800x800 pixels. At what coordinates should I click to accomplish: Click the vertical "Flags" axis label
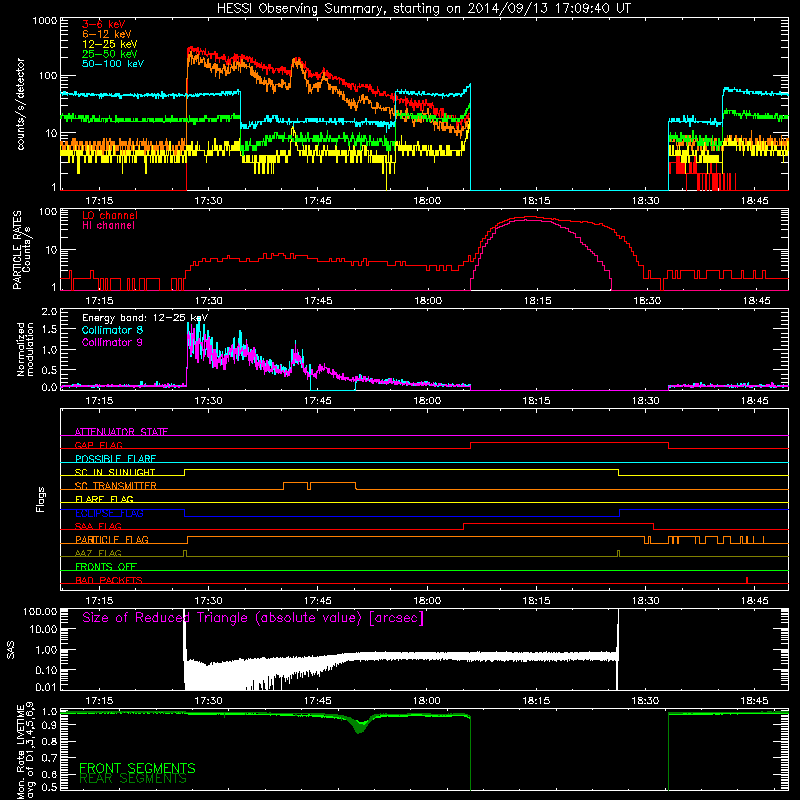click(41, 499)
